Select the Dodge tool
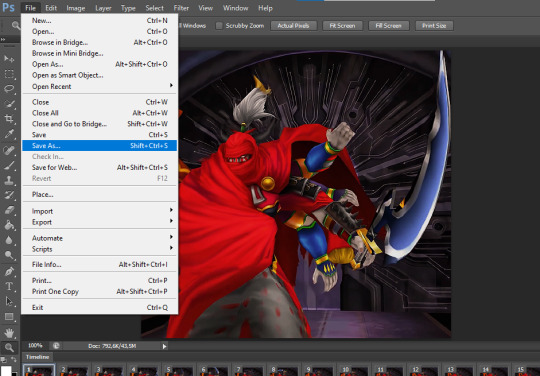Viewport: 540px width, 376px height. pos(9,255)
